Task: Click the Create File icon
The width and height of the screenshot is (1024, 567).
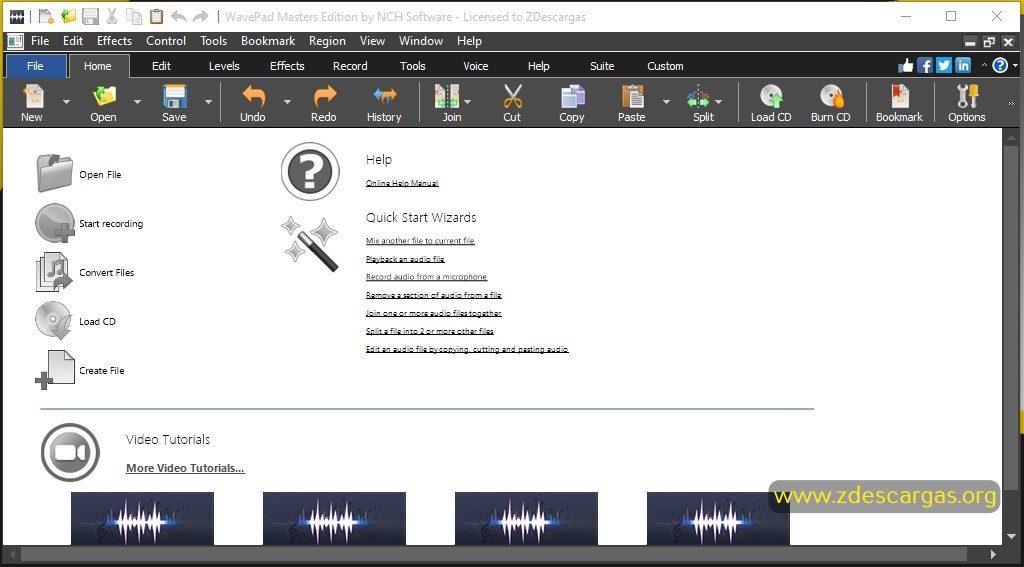Action: [x=55, y=370]
